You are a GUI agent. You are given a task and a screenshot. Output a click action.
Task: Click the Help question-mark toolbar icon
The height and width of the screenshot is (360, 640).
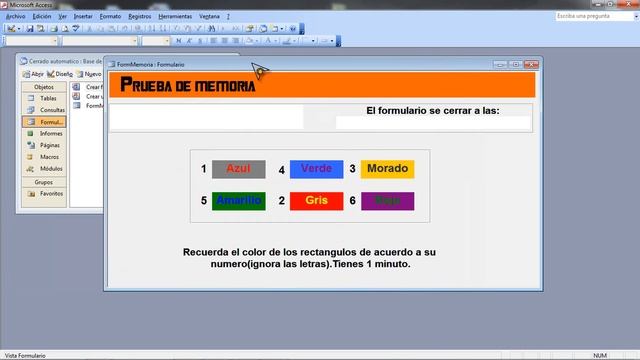click(x=293, y=29)
